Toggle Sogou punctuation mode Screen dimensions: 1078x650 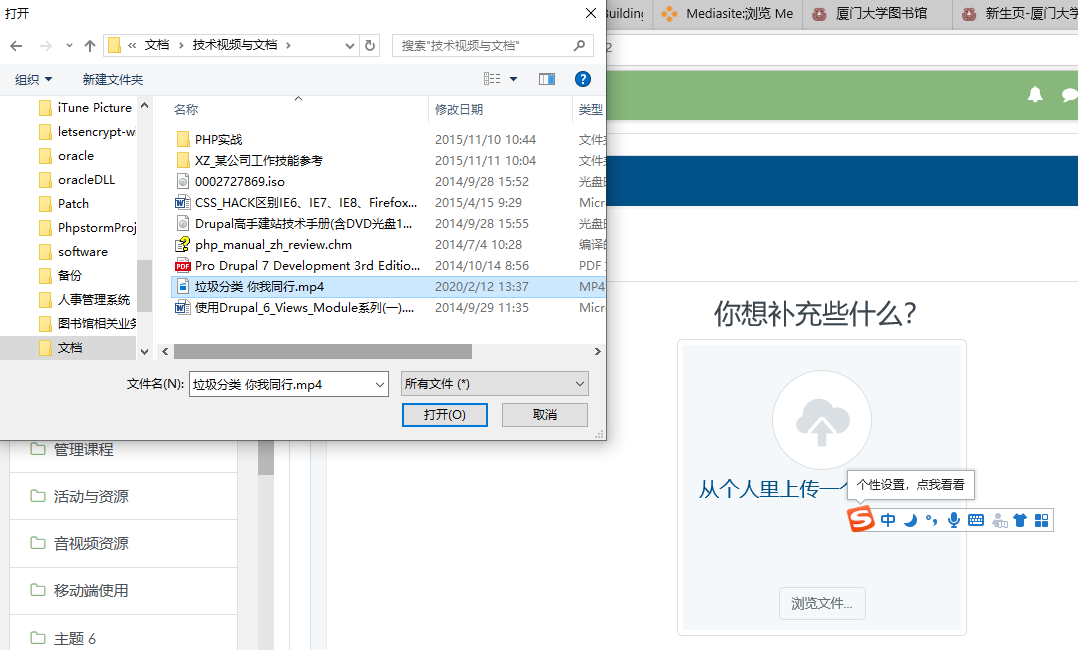click(932, 520)
